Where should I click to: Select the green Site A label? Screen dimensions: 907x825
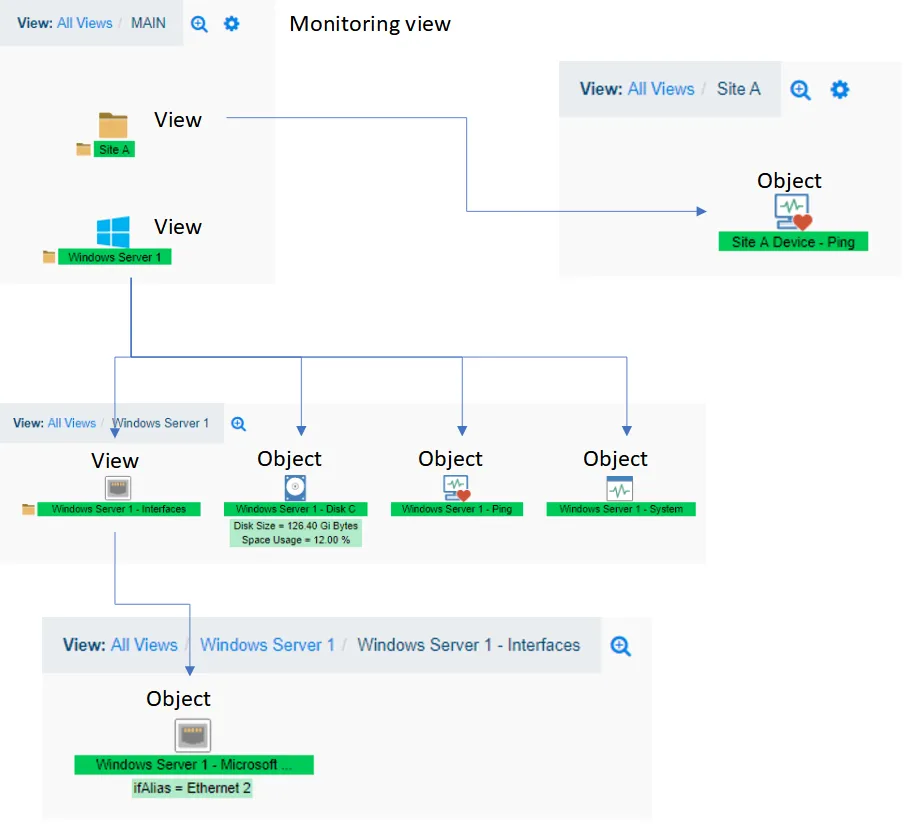(x=114, y=150)
